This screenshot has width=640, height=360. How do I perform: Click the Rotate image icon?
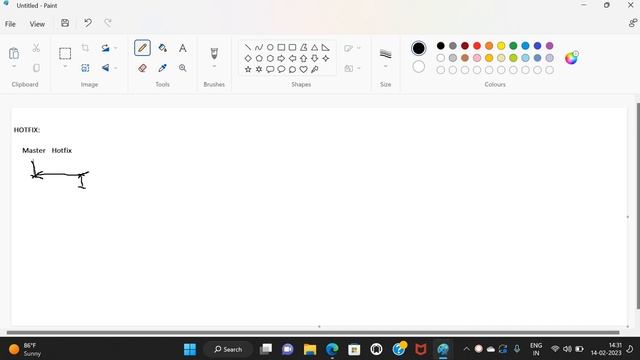pos(105,48)
